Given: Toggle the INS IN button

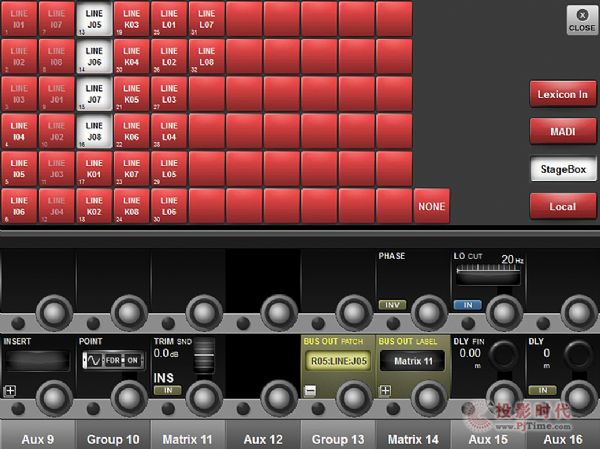Looking at the screenshot, I should [163, 390].
